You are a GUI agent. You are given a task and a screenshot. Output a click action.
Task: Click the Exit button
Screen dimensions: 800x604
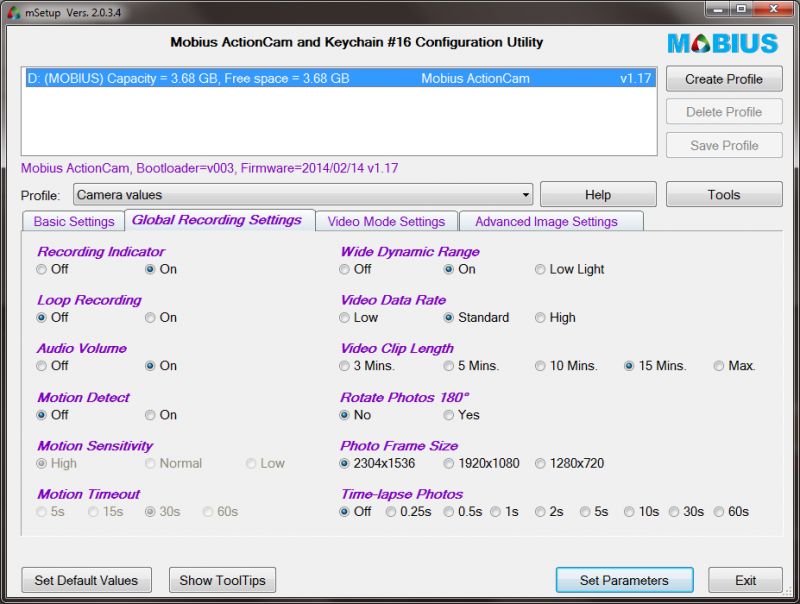(745, 580)
